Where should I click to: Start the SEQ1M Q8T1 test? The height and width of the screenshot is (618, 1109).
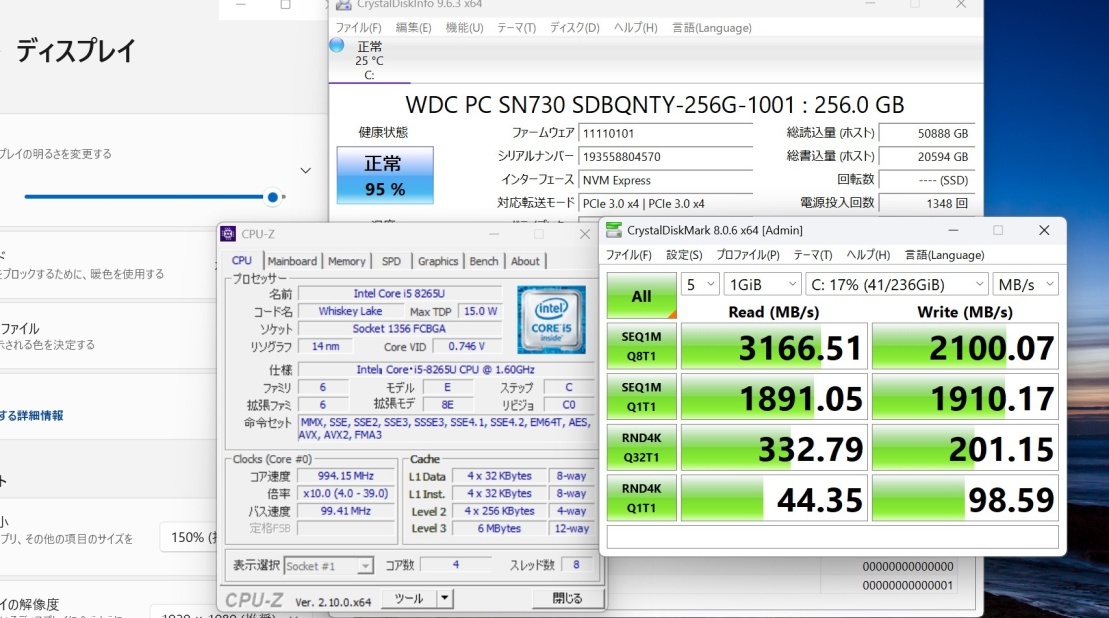641,346
